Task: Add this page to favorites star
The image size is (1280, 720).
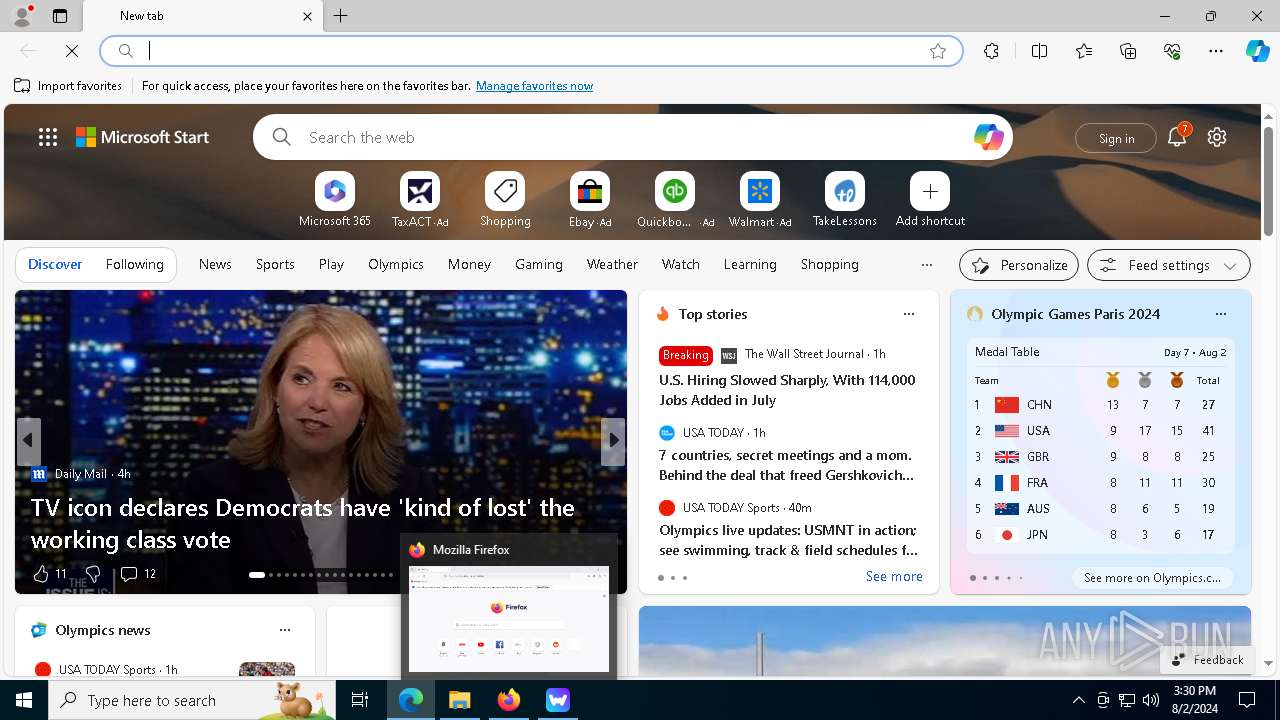Action: point(938,51)
